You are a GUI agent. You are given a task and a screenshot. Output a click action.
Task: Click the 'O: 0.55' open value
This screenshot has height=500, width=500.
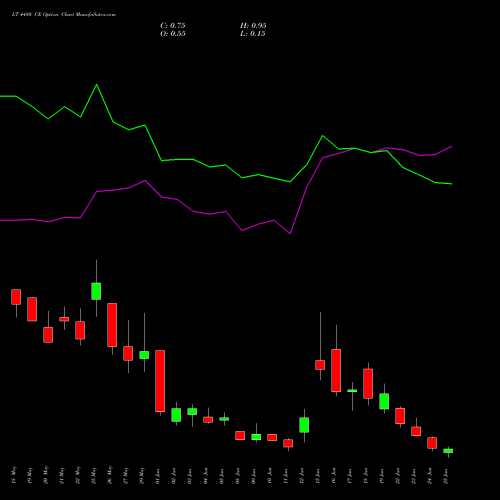pos(173,34)
